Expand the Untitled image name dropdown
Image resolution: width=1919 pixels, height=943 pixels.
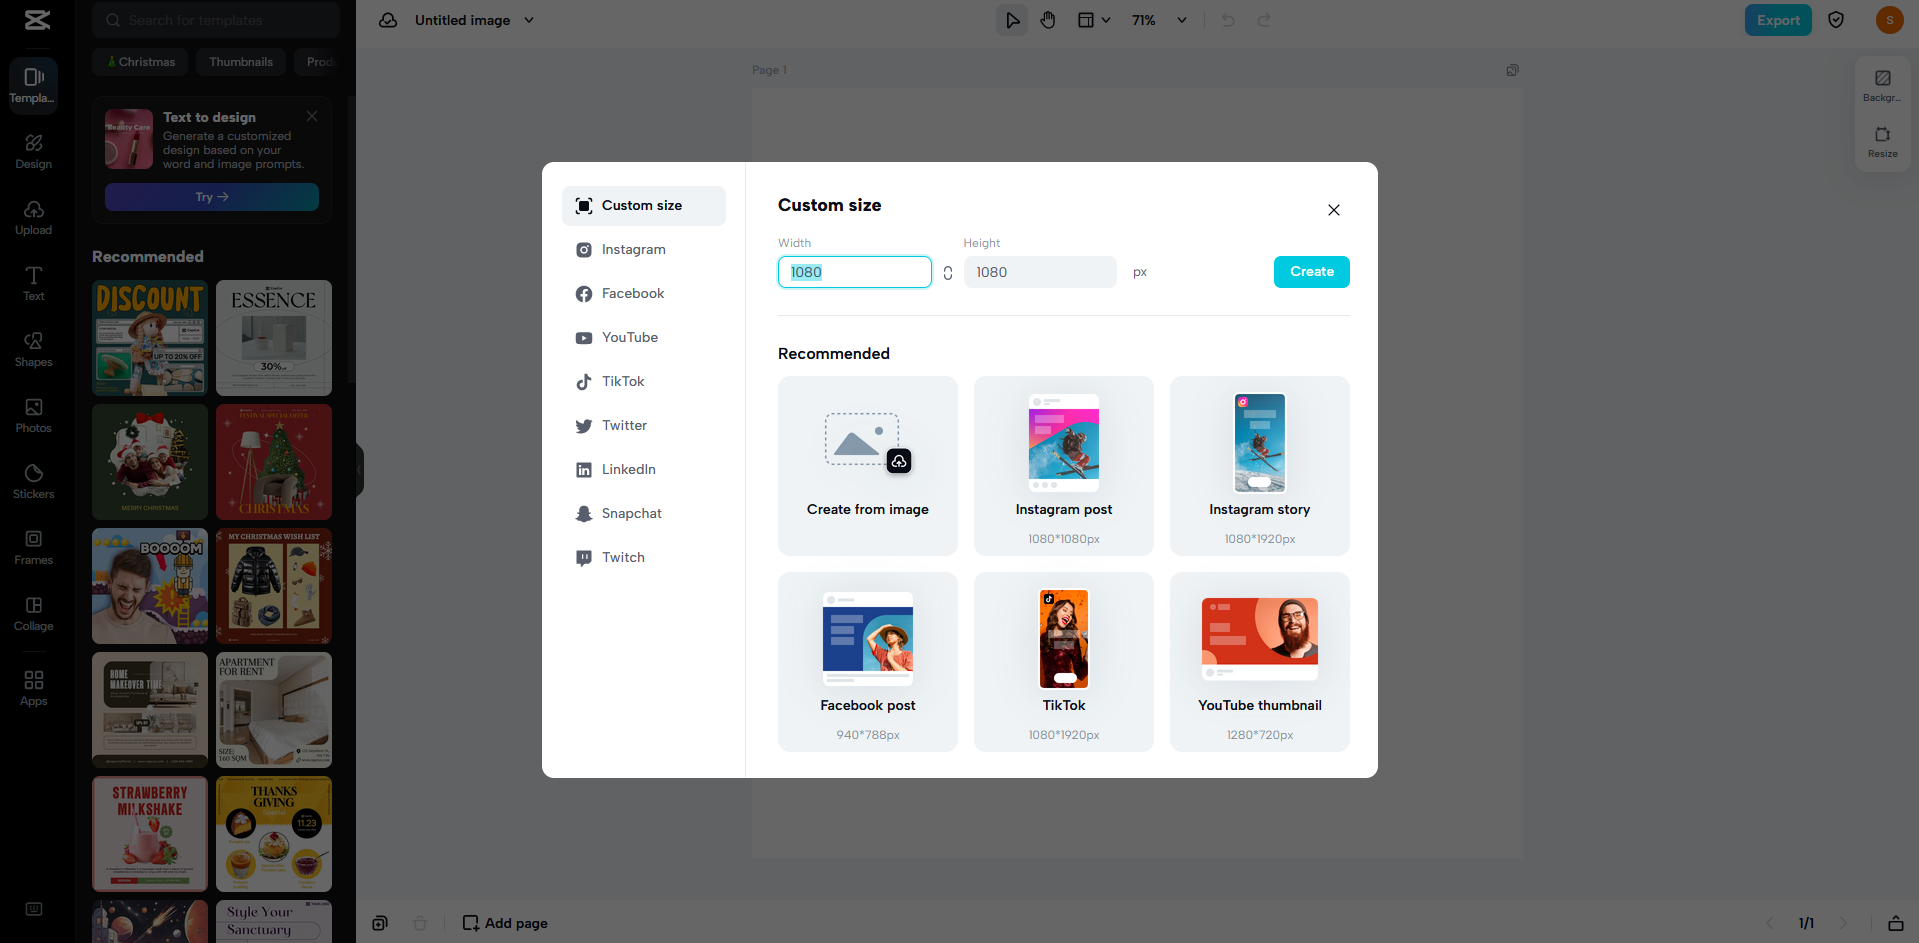(529, 20)
